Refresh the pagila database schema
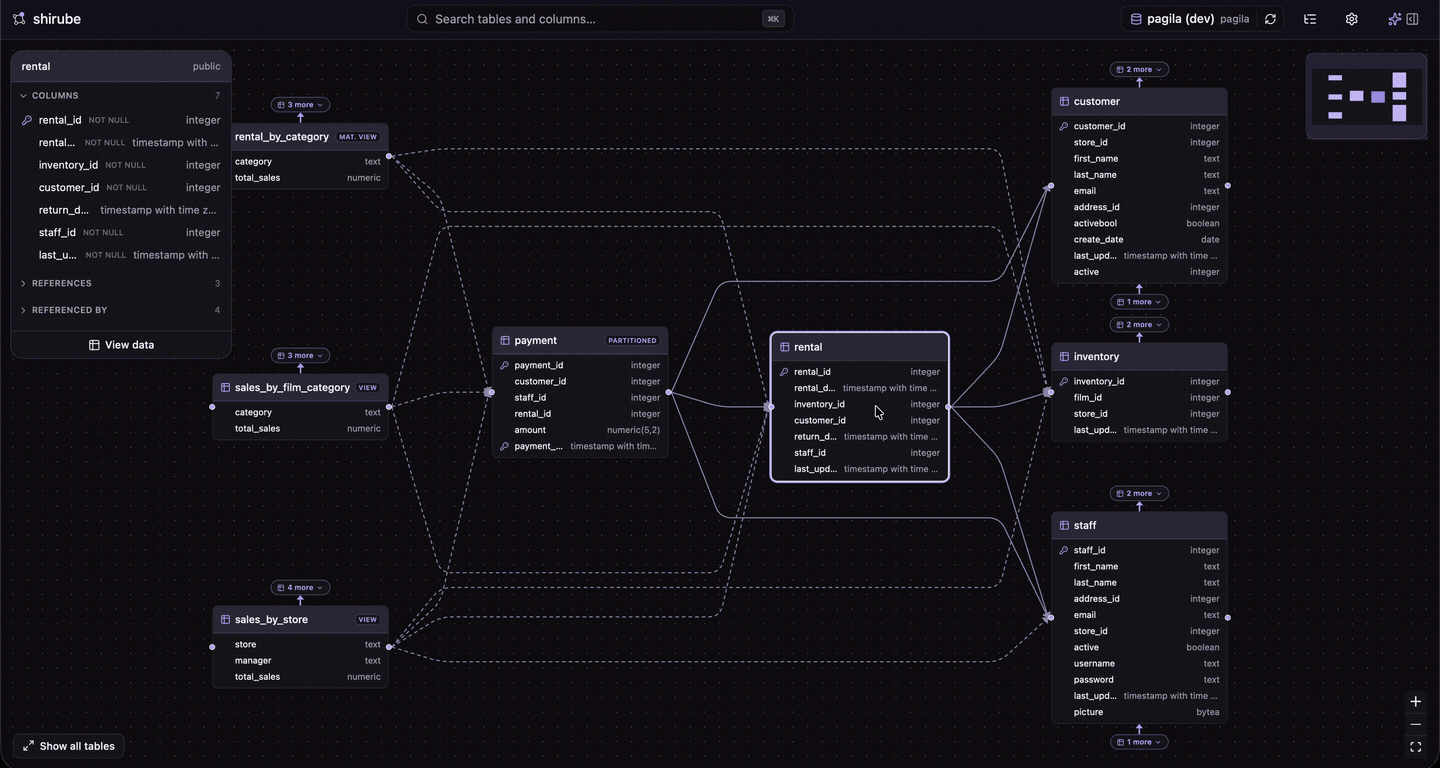The height and width of the screenshot is (768, 1440). point(1270,19)
